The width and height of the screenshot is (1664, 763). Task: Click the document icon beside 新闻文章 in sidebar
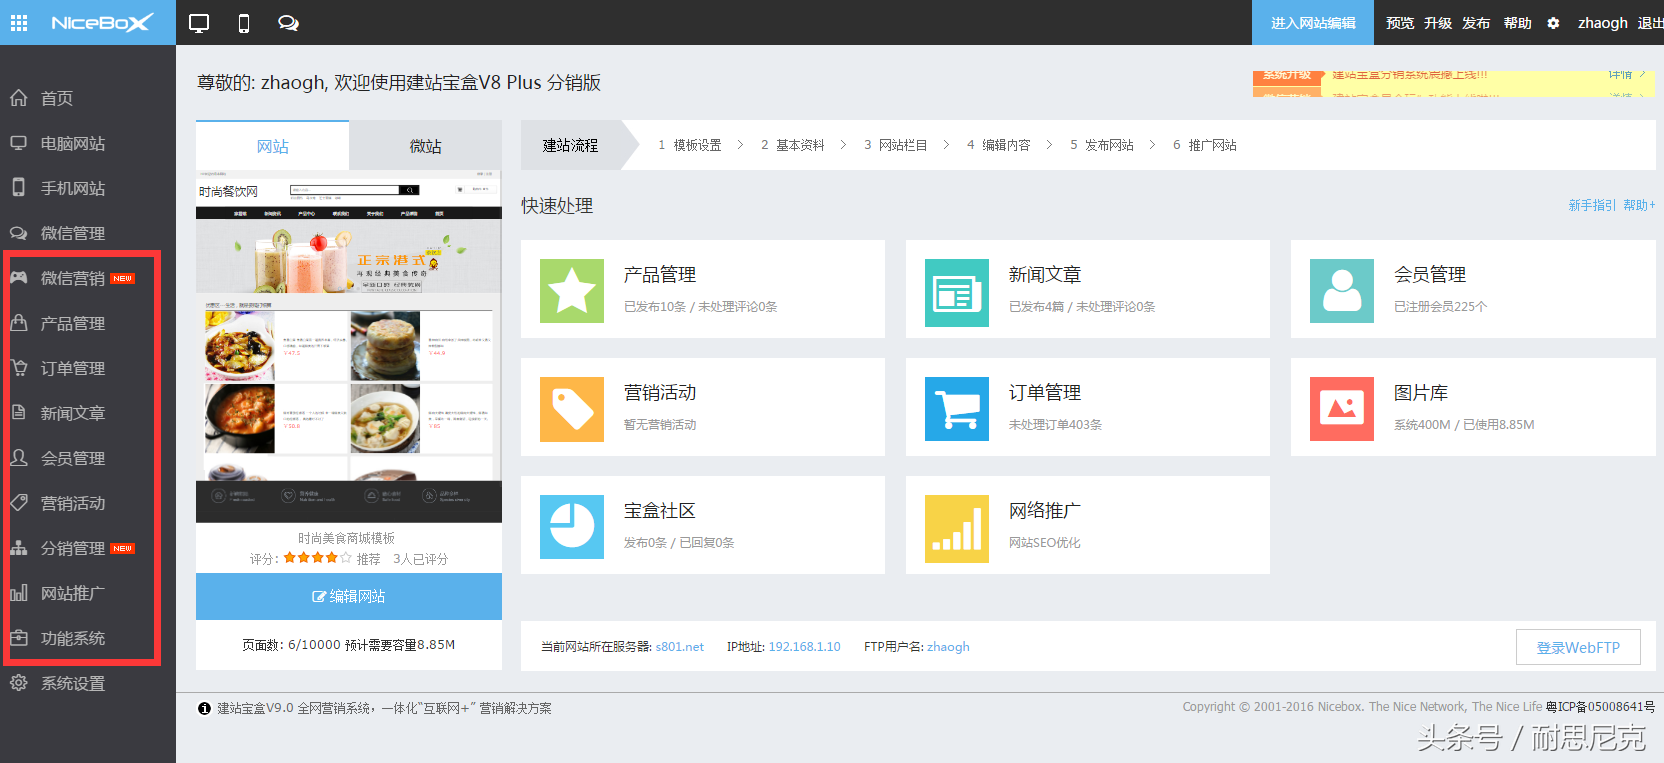(19, 412)
